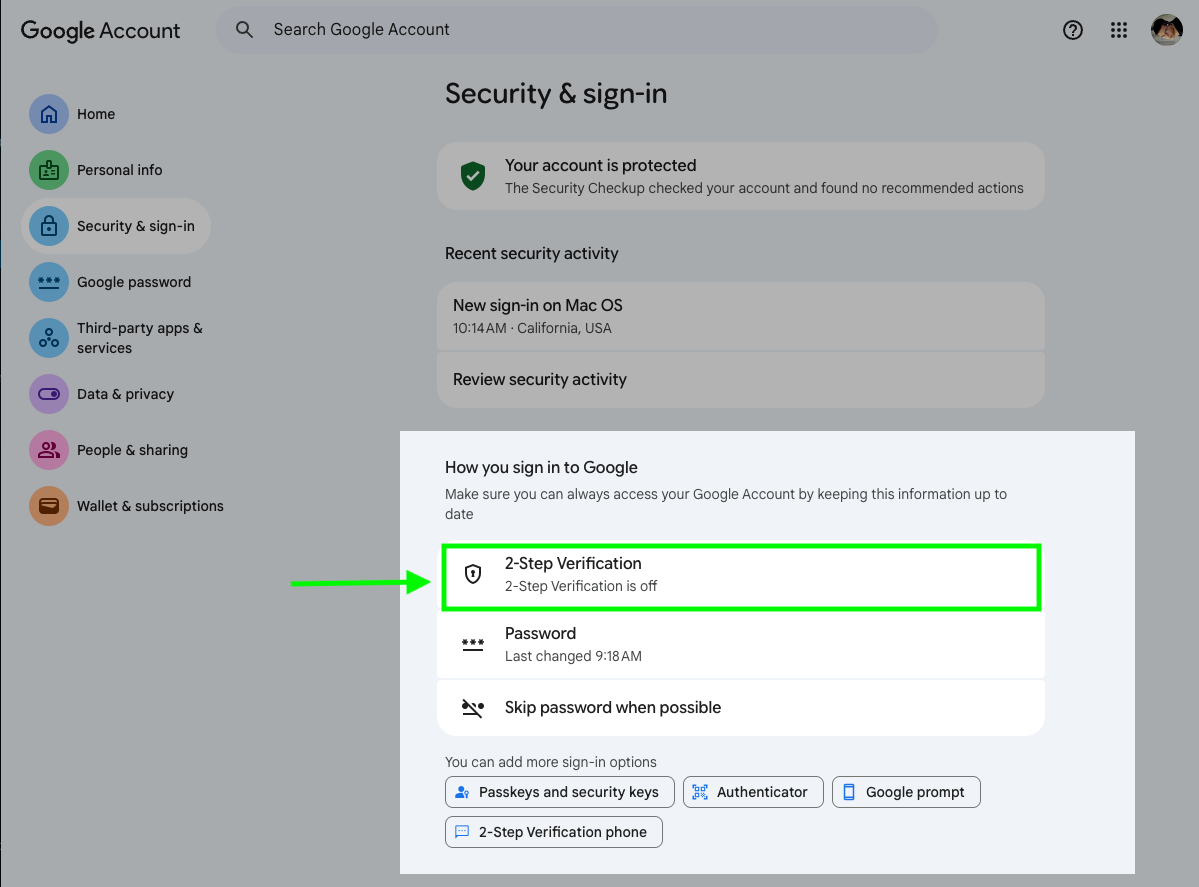Viewport: 1199px width, 887px height.
Task: Open the Password row
Action: 740,644
